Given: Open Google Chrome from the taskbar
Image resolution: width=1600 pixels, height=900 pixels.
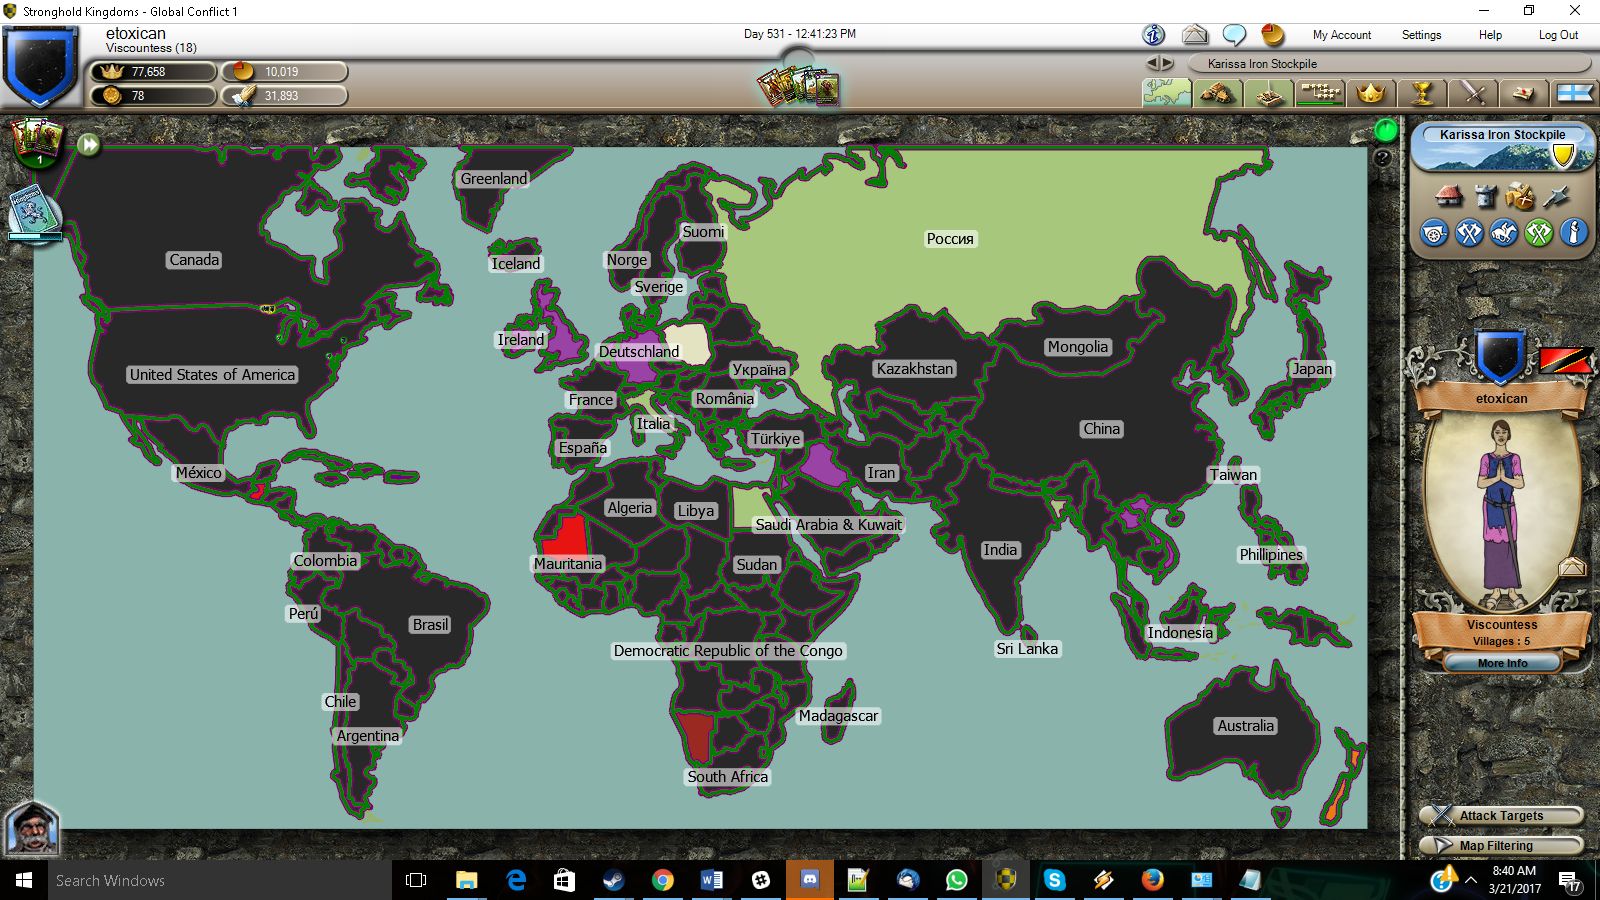Looking at the screenshot, I should click(x=662, y=880).
